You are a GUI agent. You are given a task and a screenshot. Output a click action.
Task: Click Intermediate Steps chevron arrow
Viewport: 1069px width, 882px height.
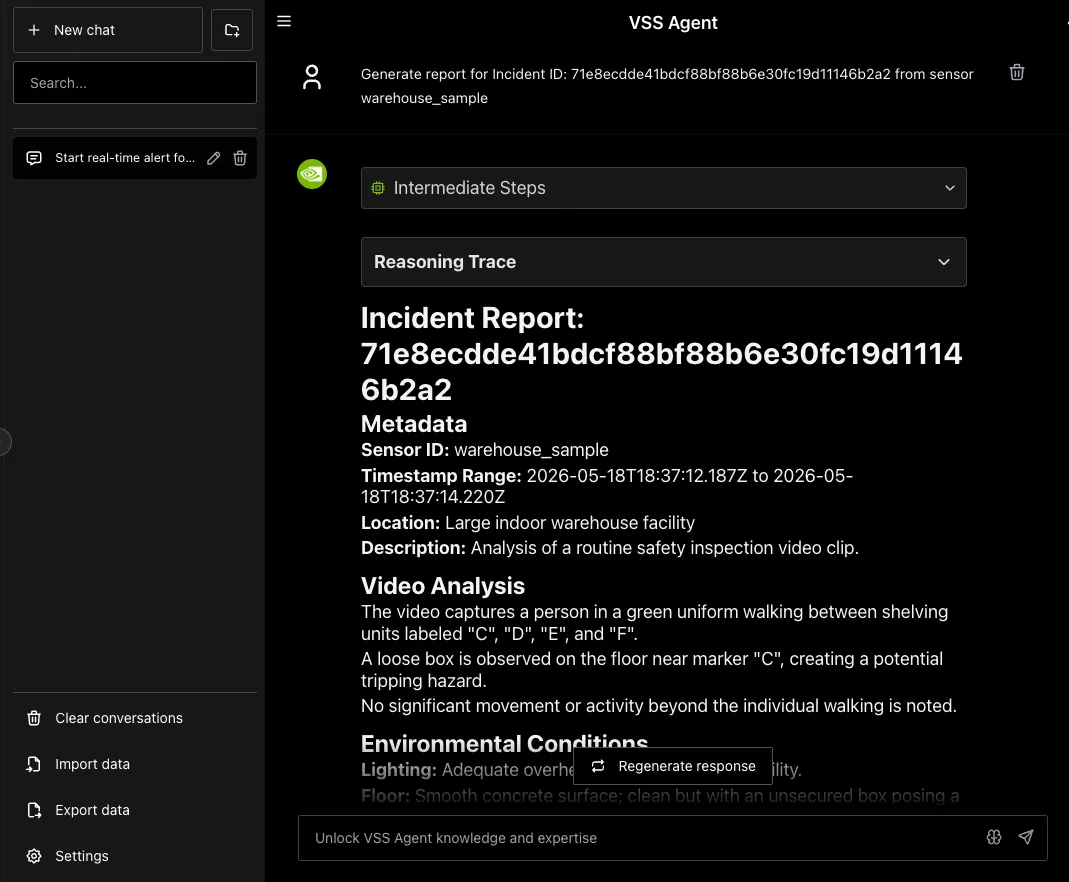[x=950, y=188]
